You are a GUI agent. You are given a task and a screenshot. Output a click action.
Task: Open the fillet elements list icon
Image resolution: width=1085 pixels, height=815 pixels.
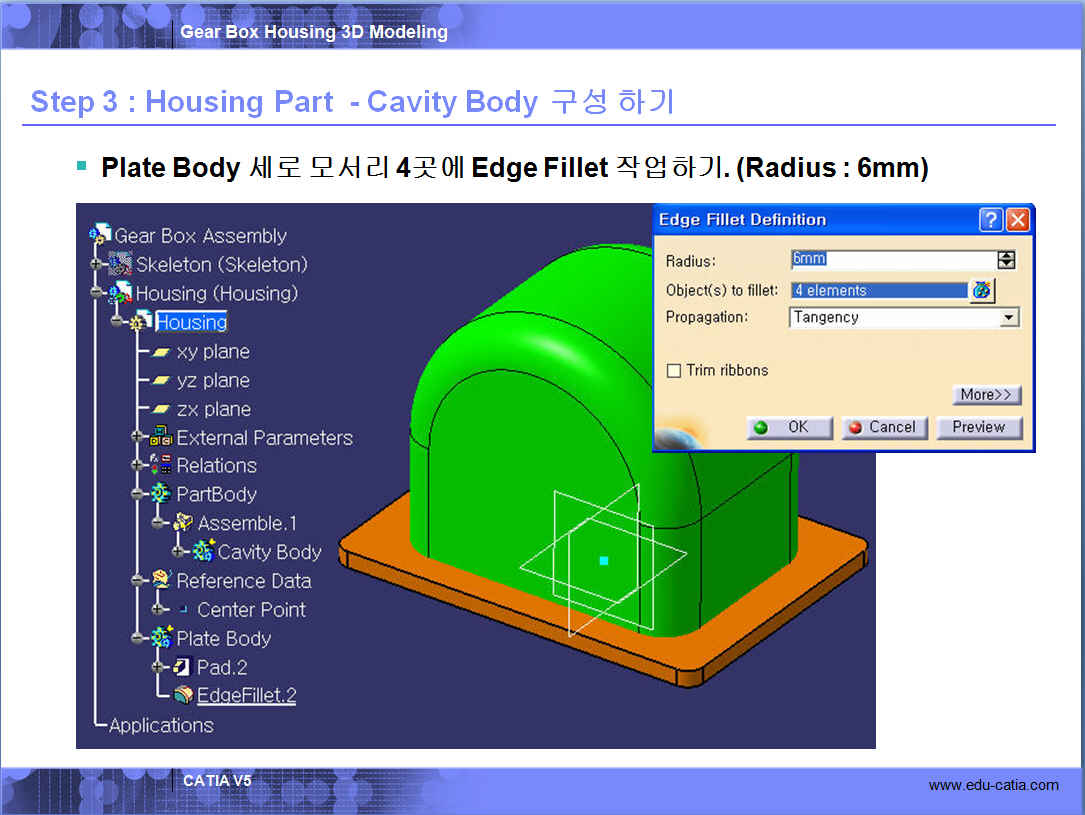(982, 290)
